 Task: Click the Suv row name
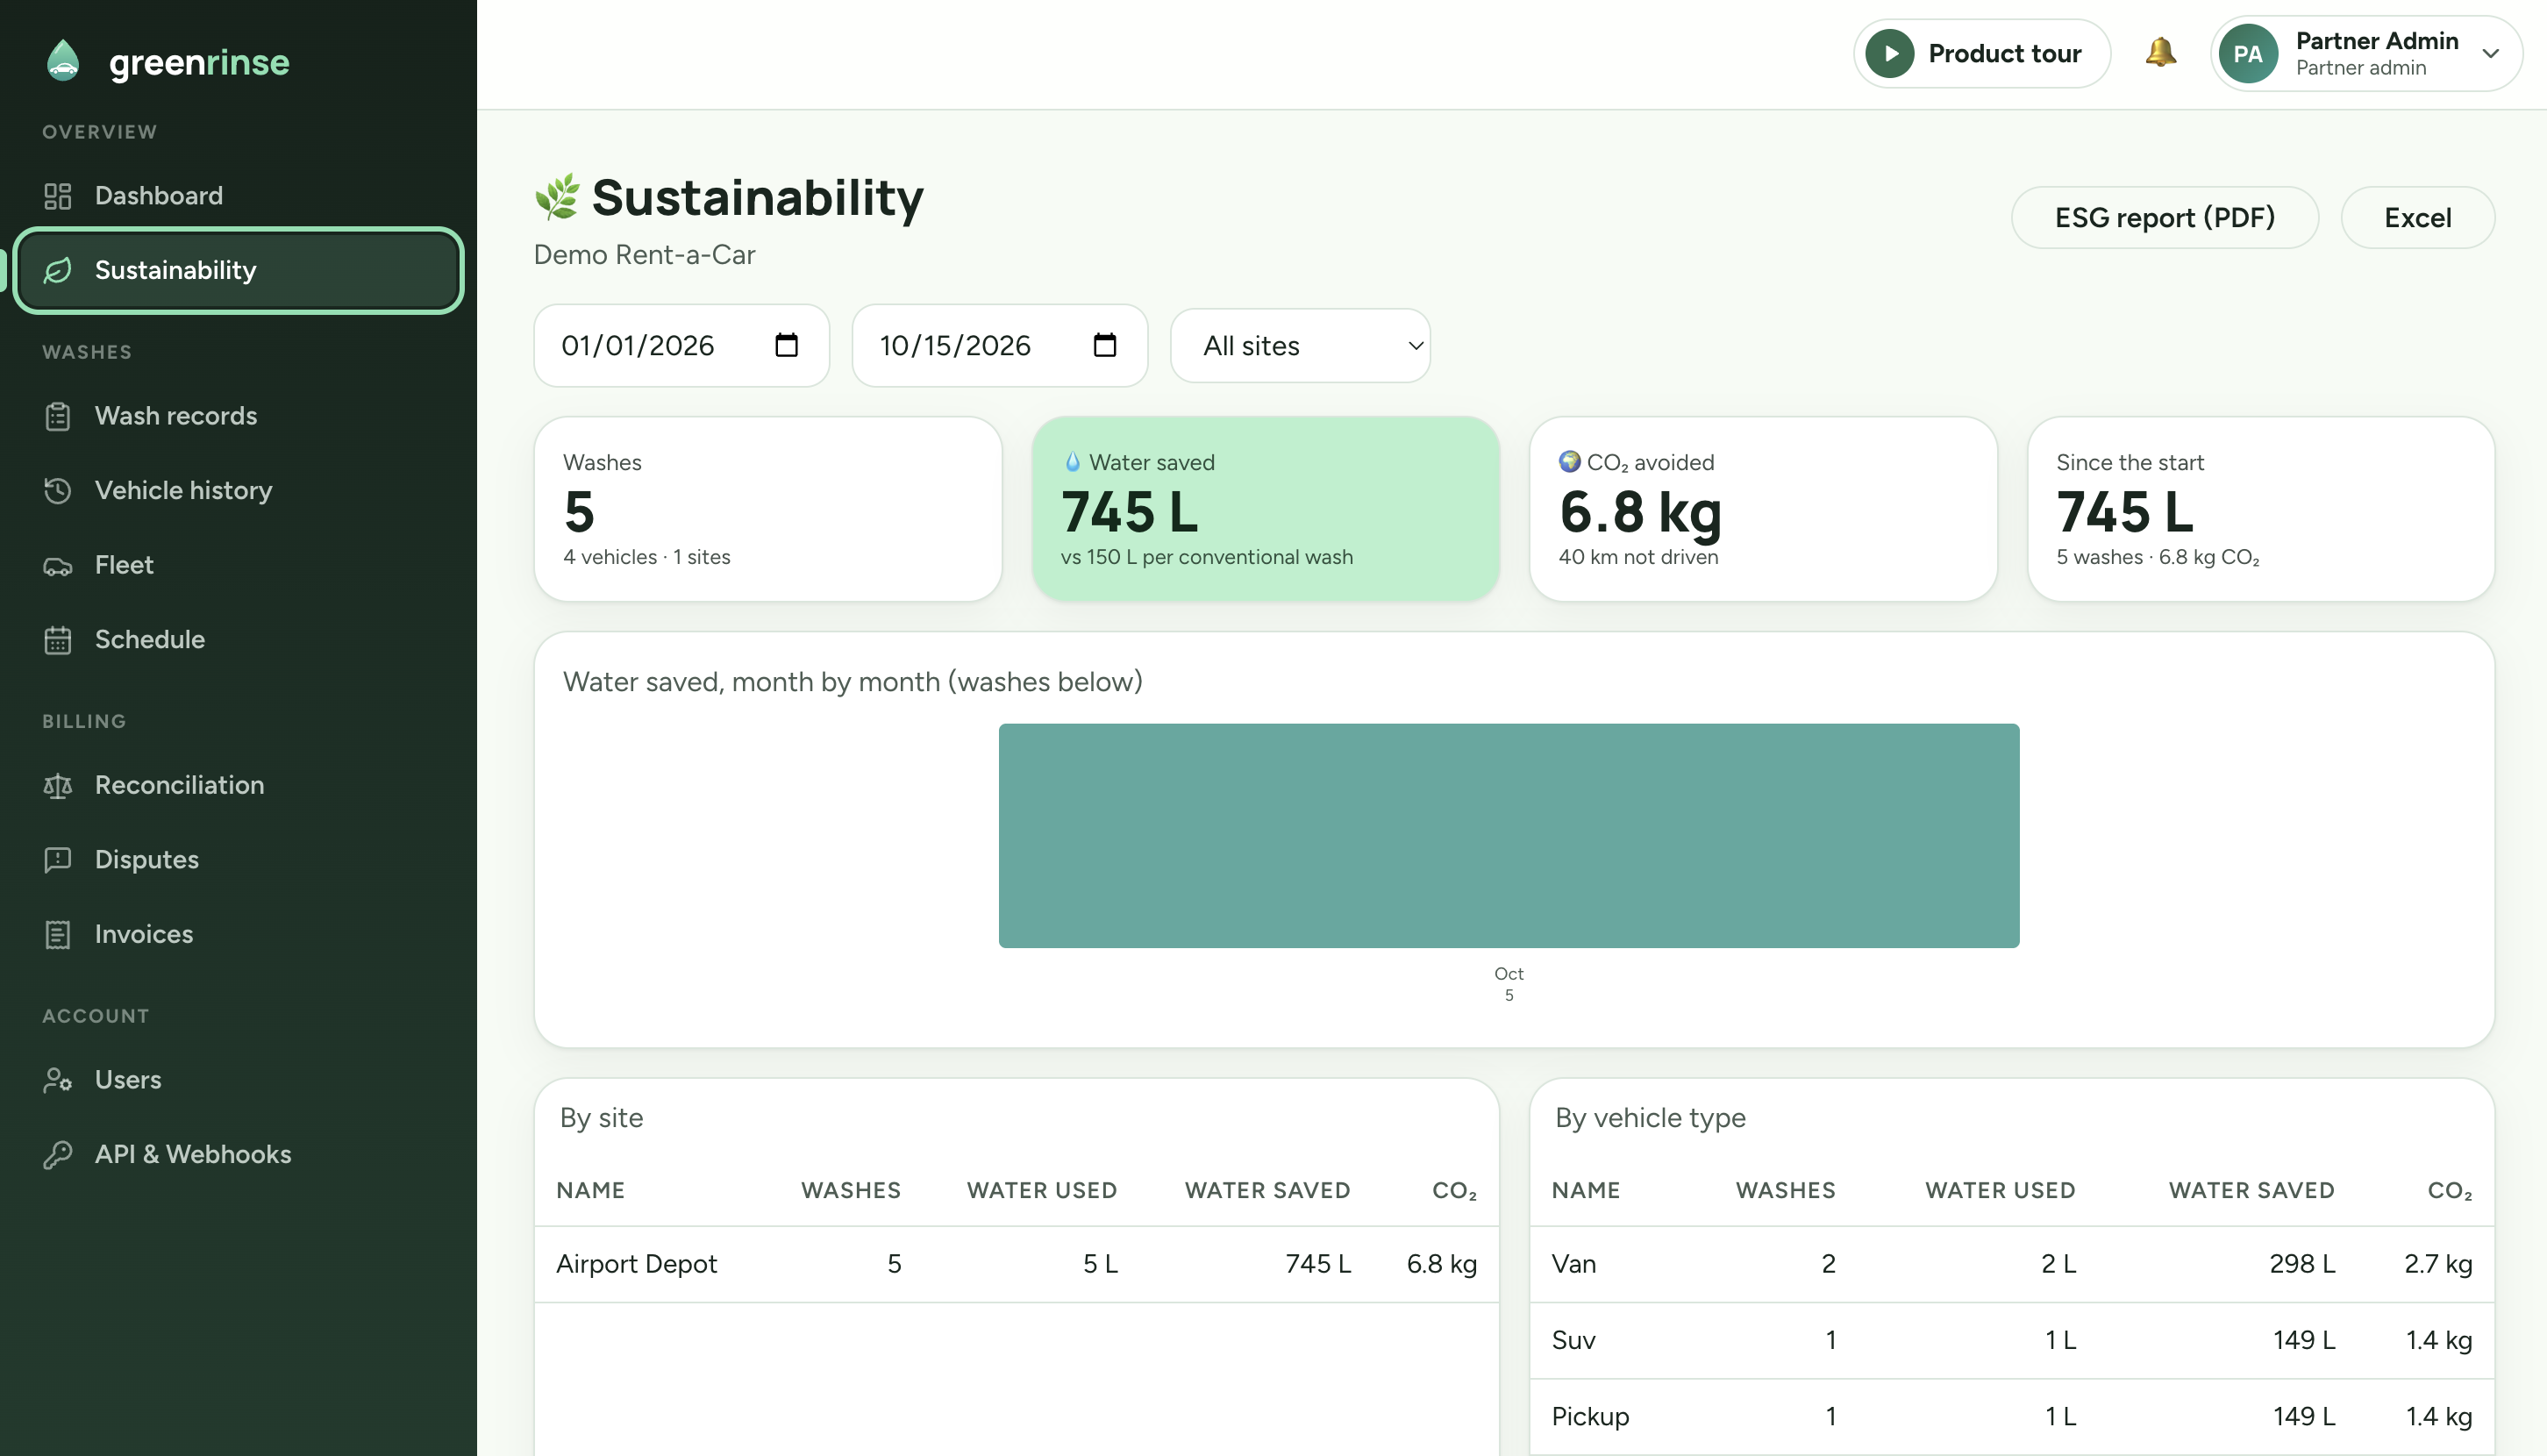tap(1573, 1340)
